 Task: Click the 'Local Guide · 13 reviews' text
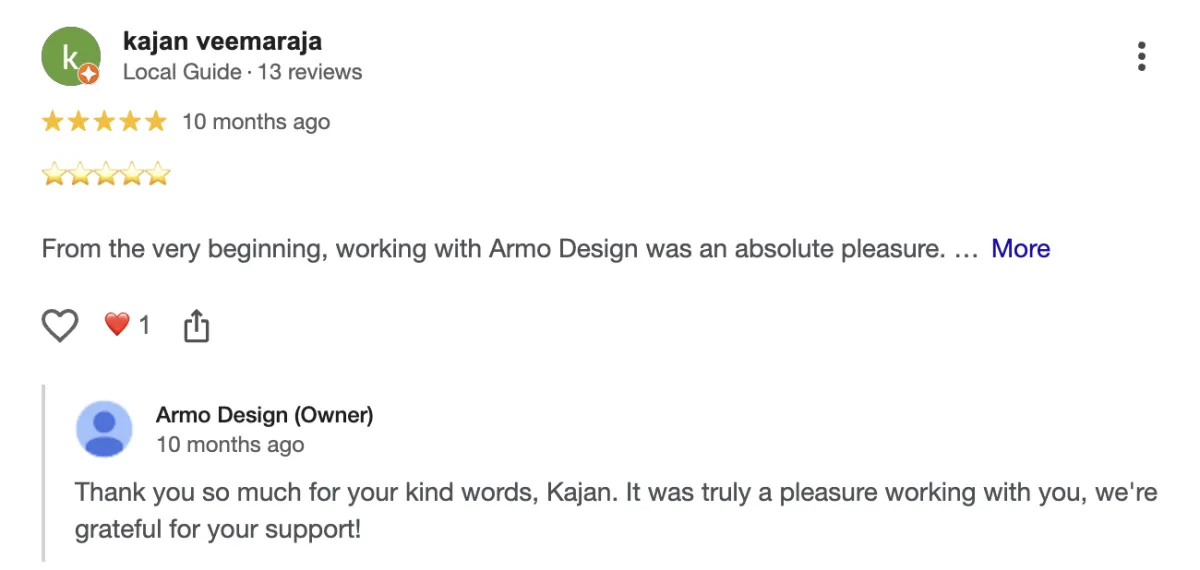242,72
